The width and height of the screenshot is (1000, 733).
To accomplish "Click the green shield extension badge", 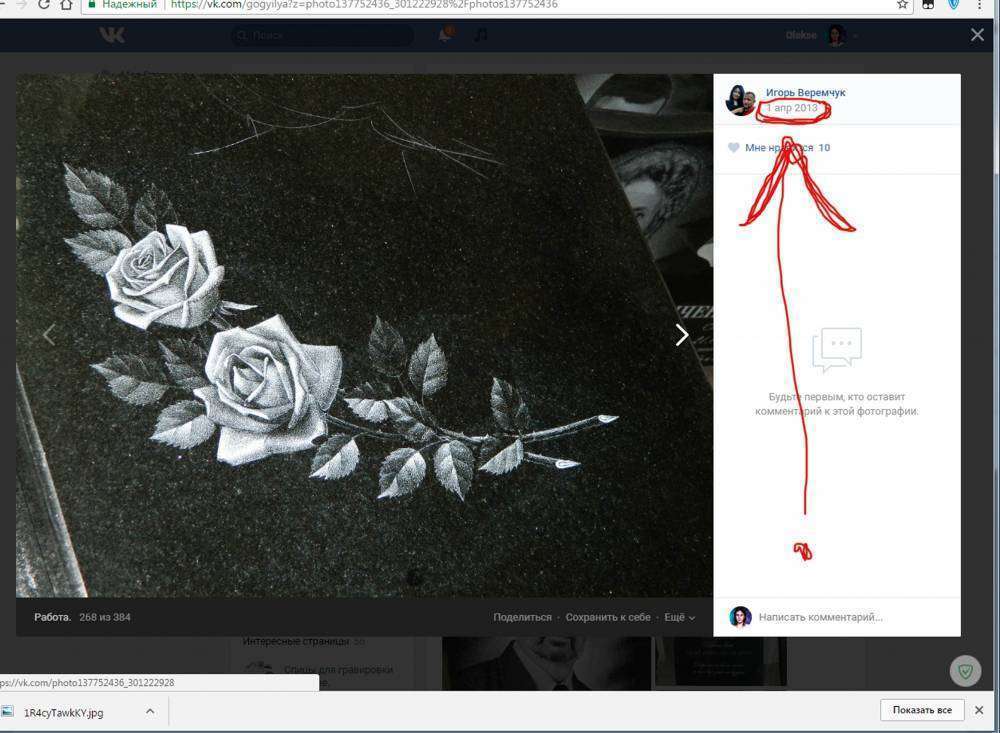I will click(x=965, y=671).
